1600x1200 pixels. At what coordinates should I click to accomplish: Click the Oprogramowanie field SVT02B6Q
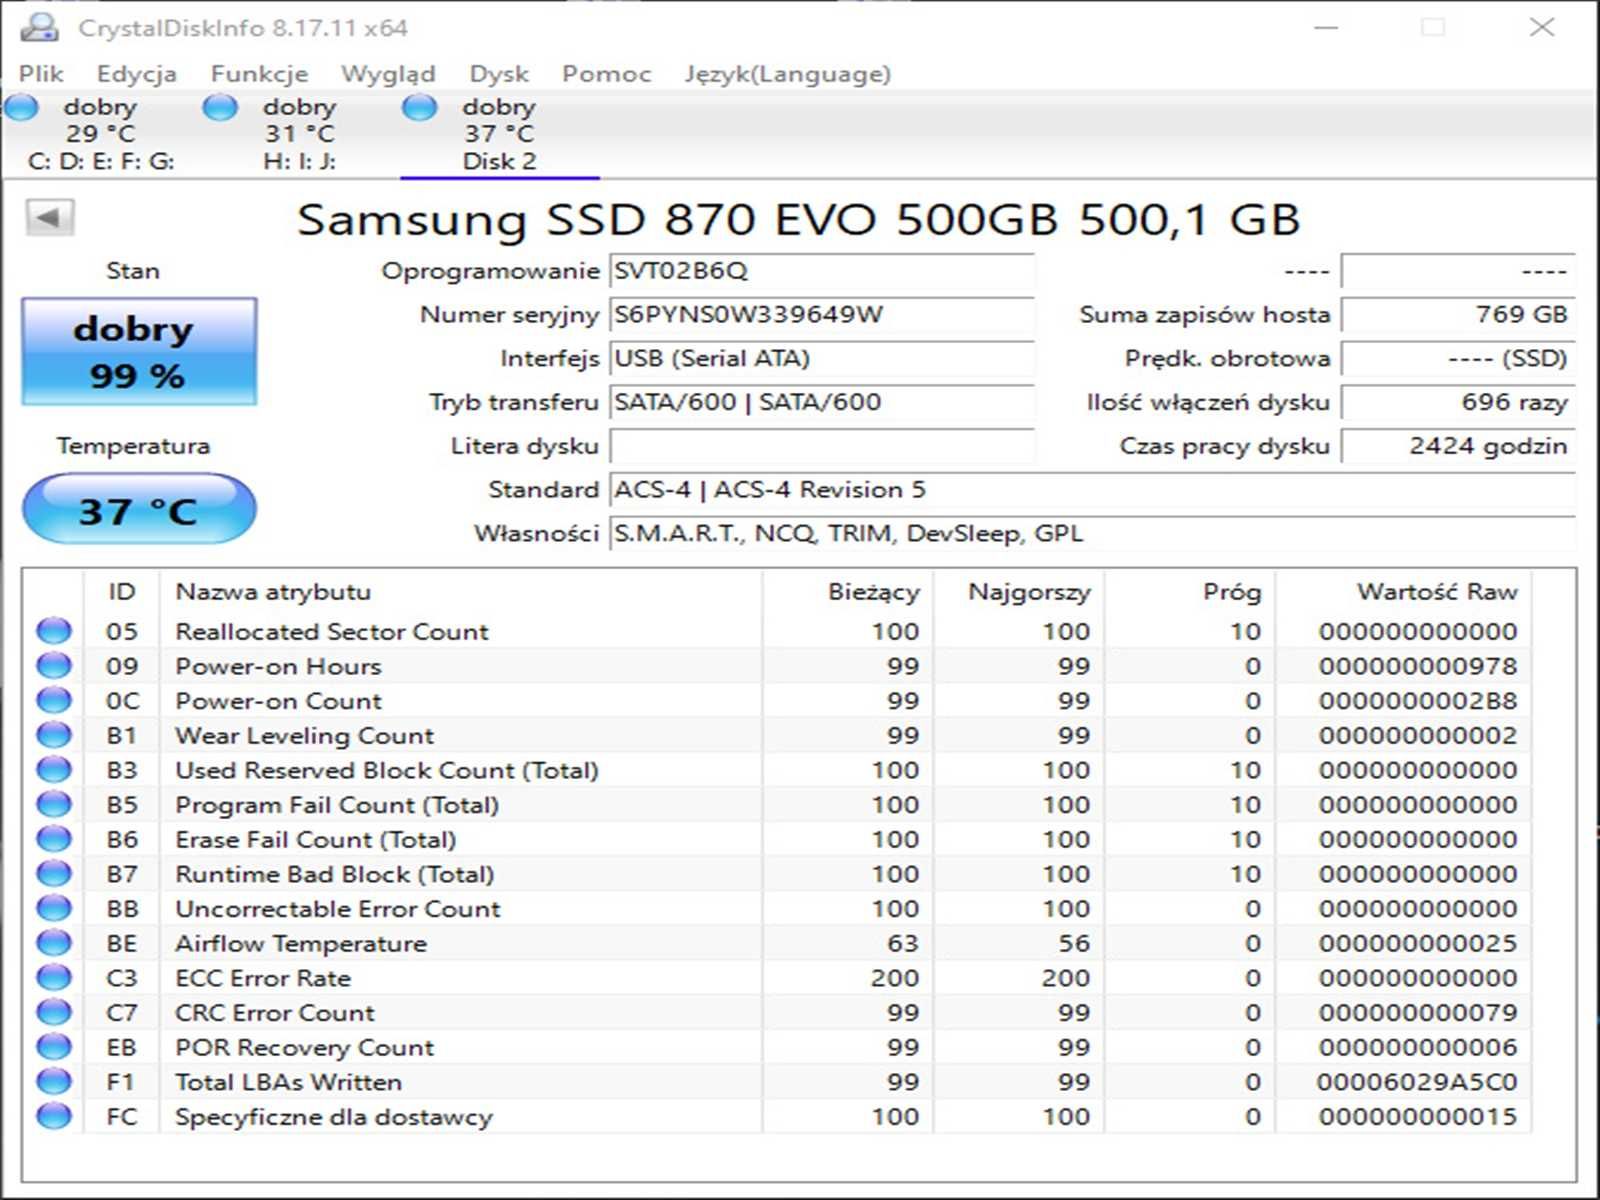821,271
